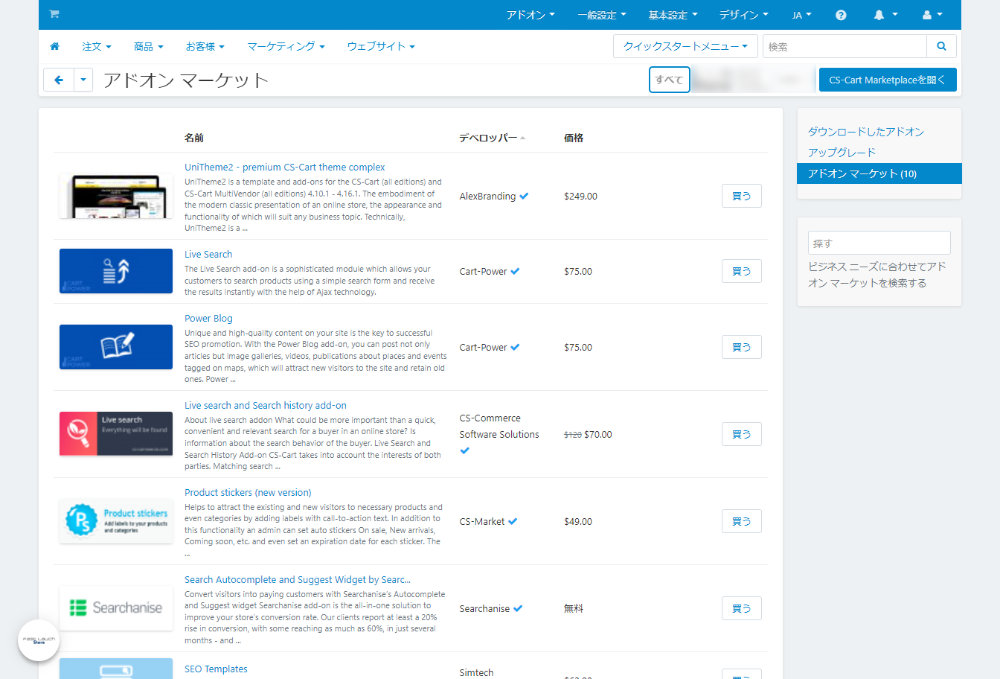
Task: Click the Searchanise logo thumbnail
Action: (x=116, y=608)
